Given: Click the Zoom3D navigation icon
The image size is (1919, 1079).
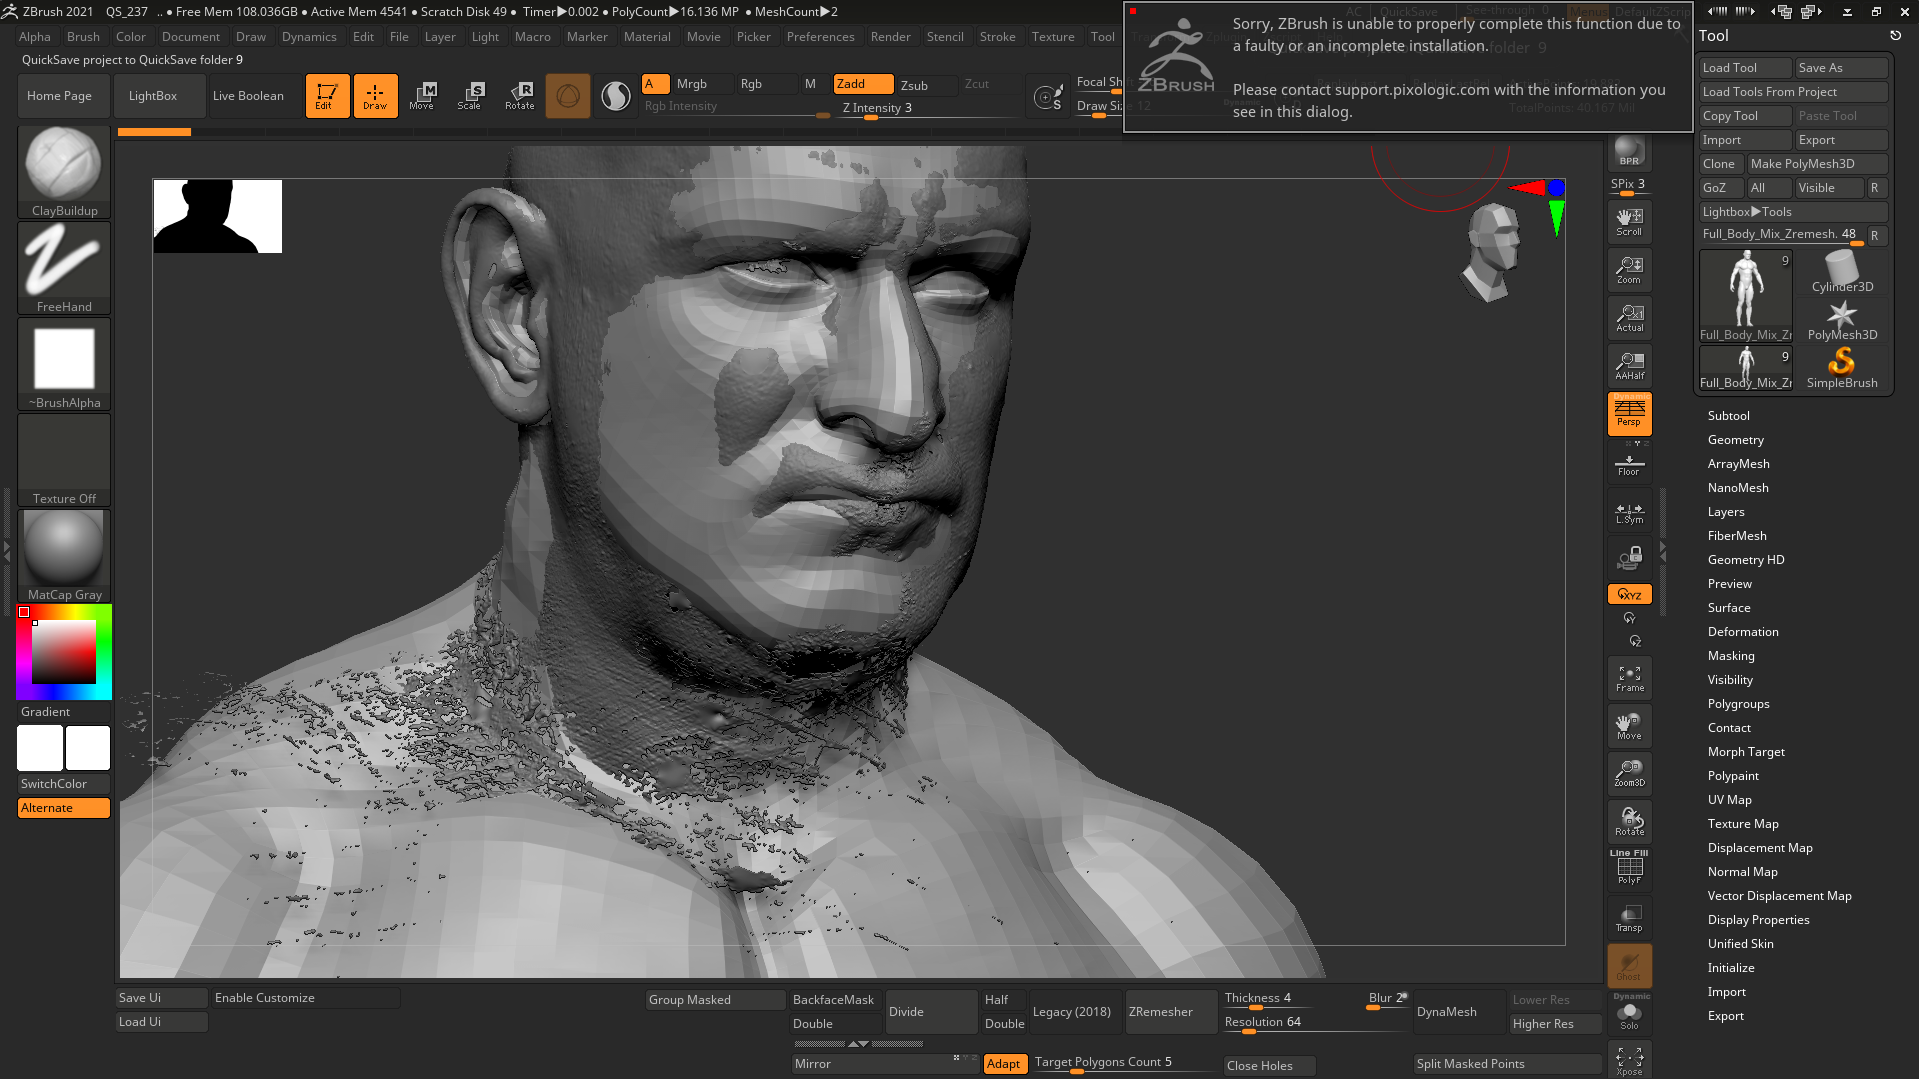Looking at the screenshot, I should pos(1629,774).
